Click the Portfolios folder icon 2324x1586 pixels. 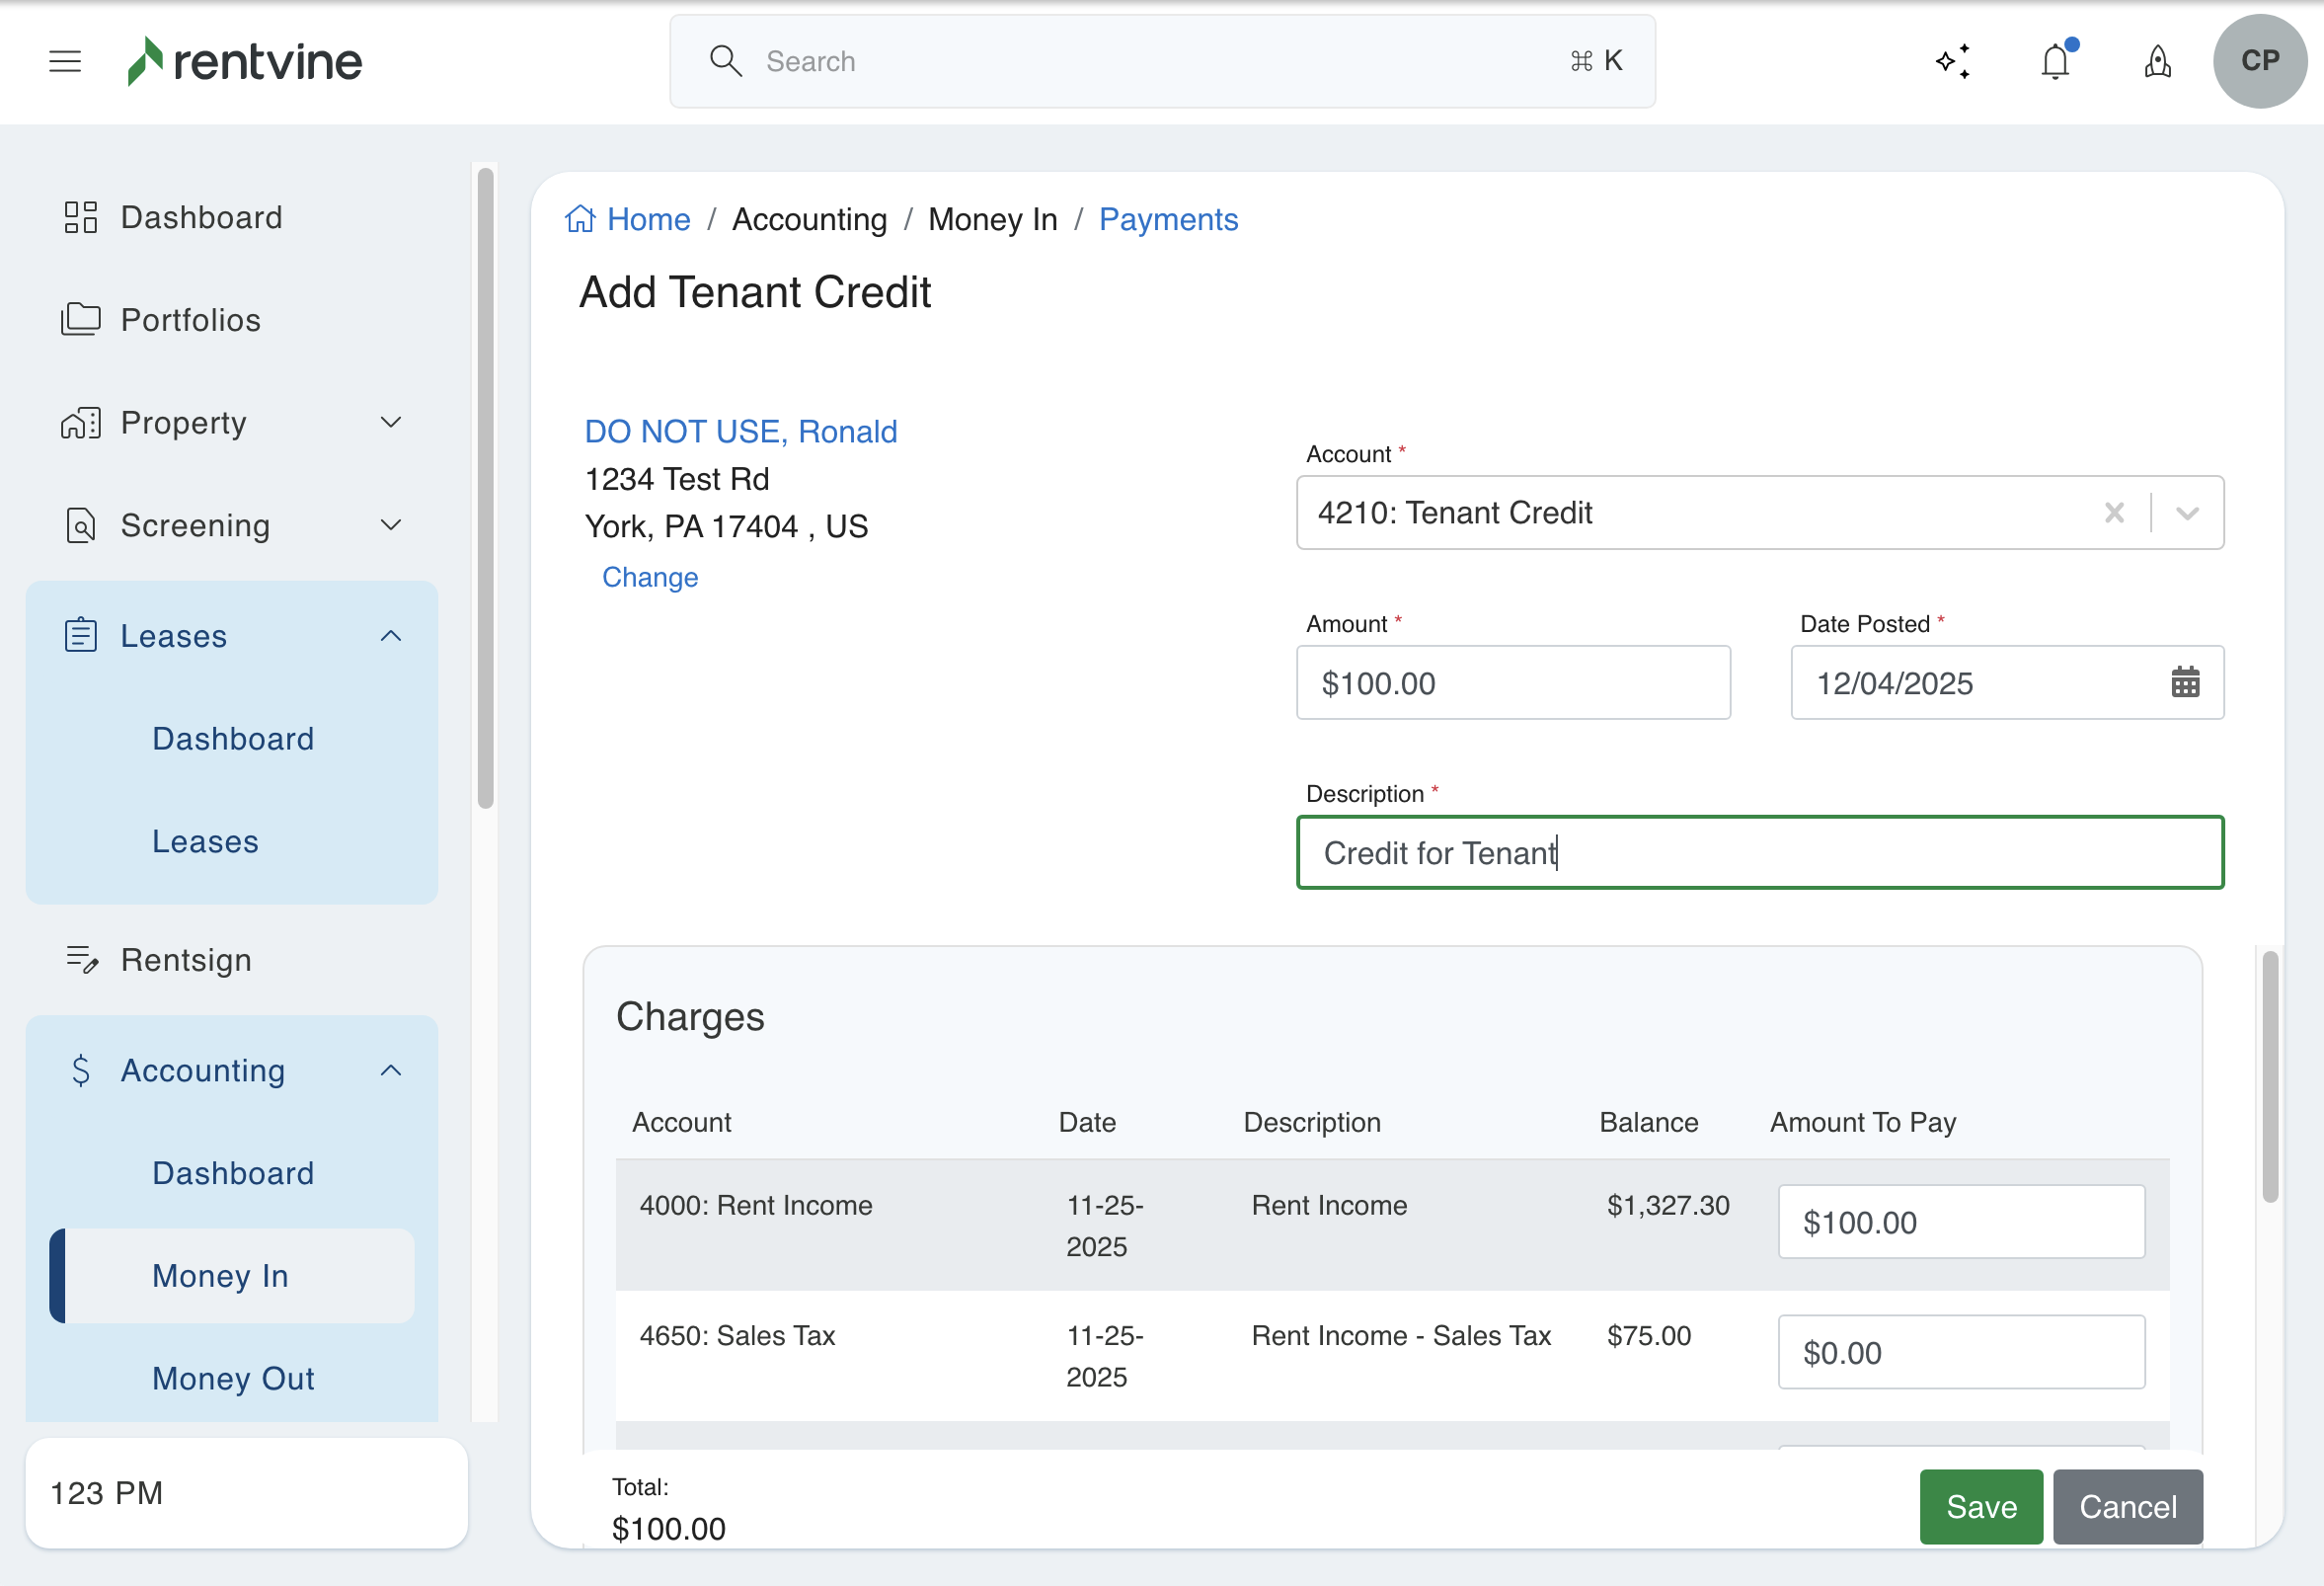[81, 320]
